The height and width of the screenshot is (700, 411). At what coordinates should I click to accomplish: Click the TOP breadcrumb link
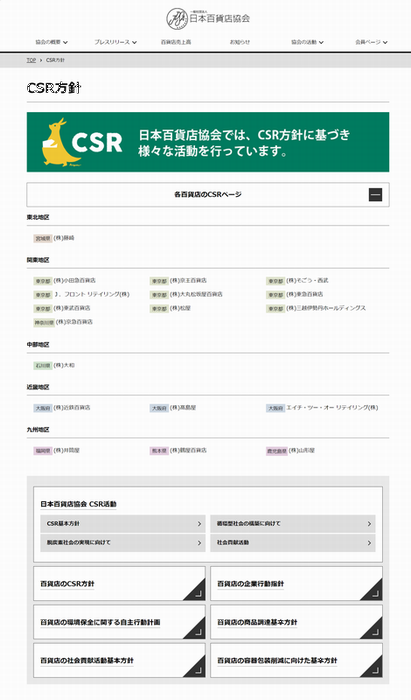point(31,60)
